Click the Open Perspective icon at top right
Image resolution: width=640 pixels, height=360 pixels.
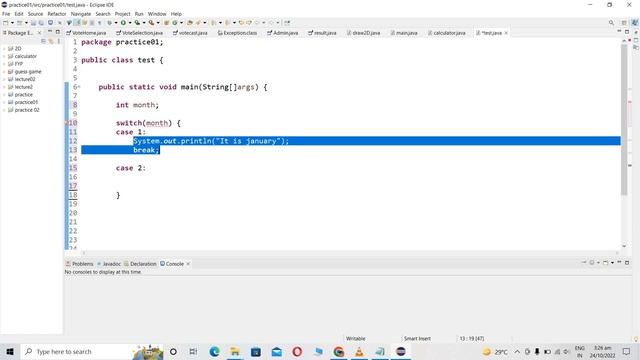624,22
